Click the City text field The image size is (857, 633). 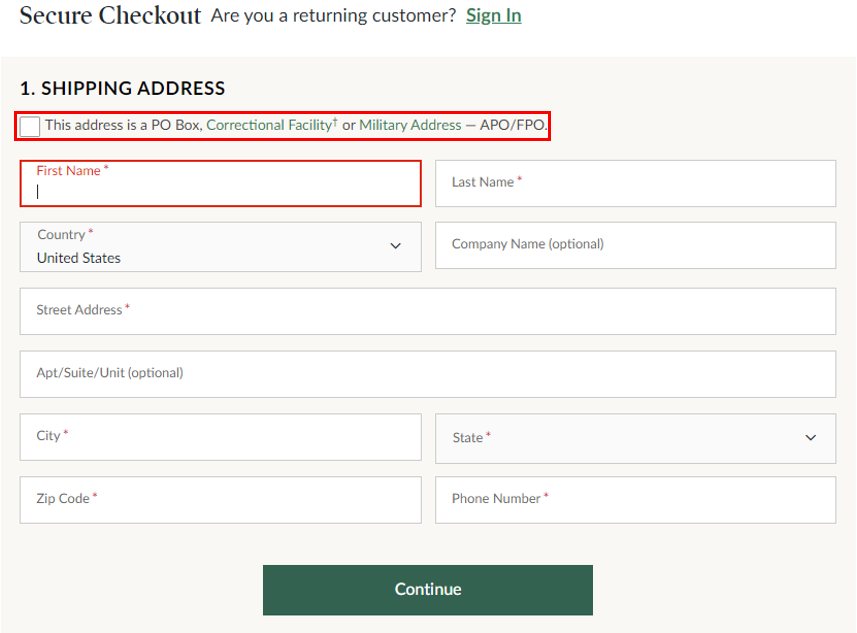pos(220,437)
